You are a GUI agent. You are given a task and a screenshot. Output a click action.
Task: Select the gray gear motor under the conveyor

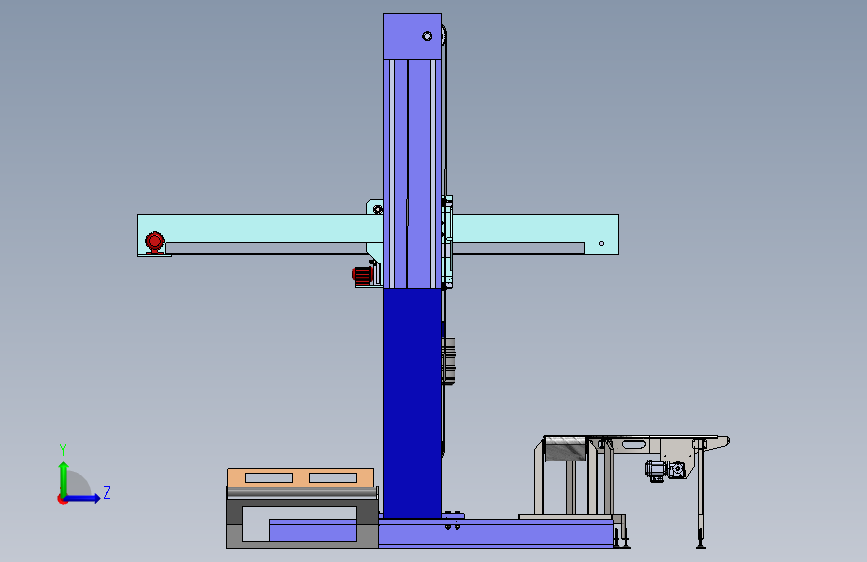click(x=665, y=470)
